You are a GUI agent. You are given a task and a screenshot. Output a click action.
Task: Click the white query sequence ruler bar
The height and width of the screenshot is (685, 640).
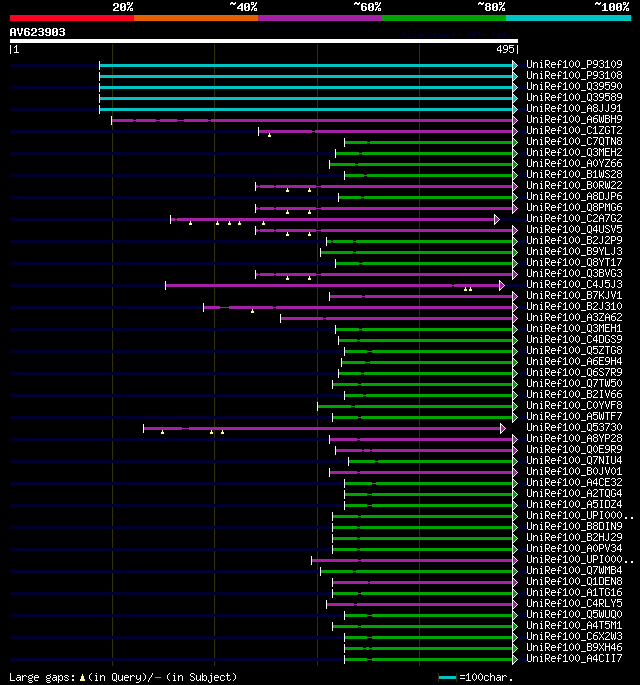point(264,41)
